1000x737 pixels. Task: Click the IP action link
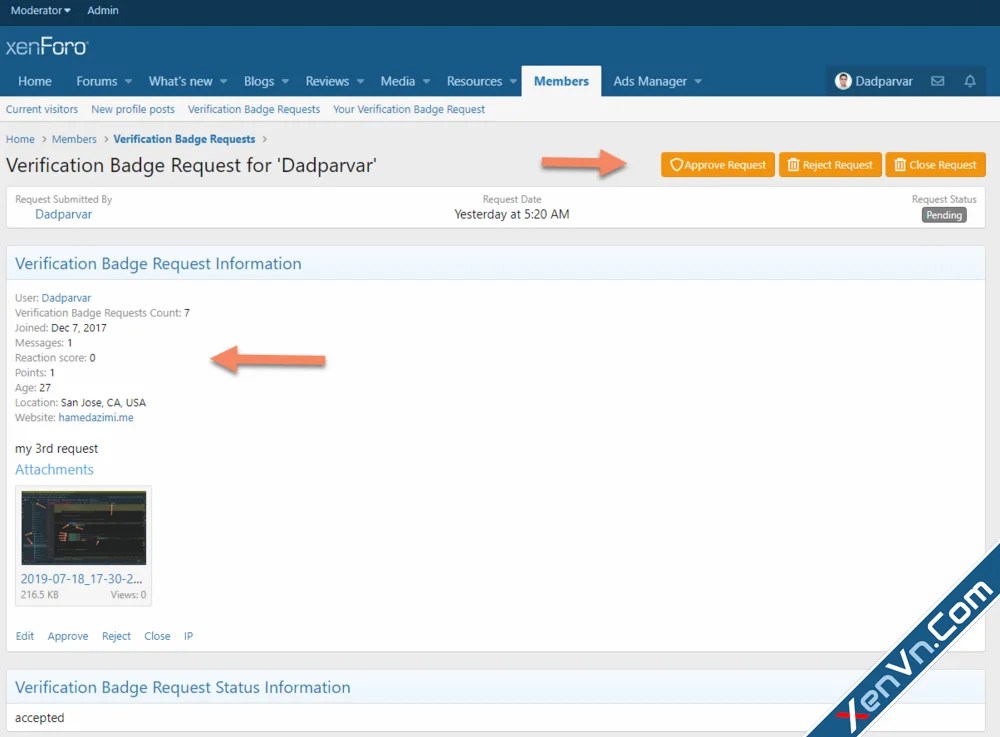click(188, 636)
